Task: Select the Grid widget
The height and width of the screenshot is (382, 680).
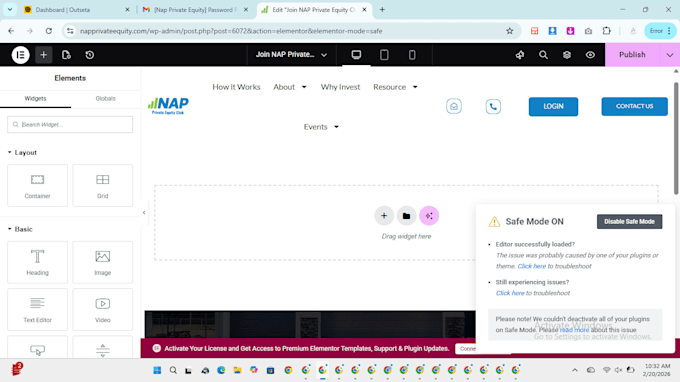Action: pos(103,186)
